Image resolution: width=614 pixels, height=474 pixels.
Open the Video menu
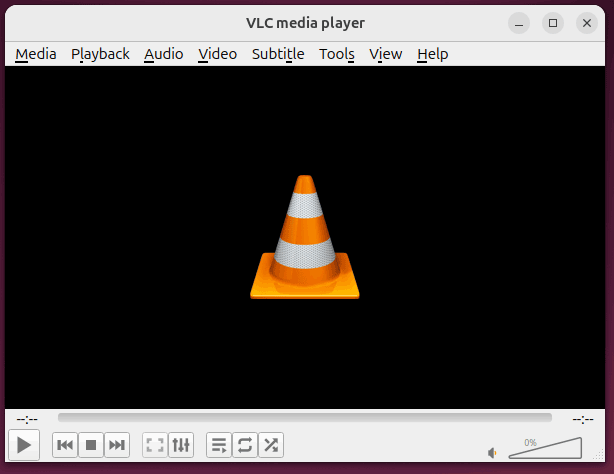pyautogui.click(x=217, y=54)
